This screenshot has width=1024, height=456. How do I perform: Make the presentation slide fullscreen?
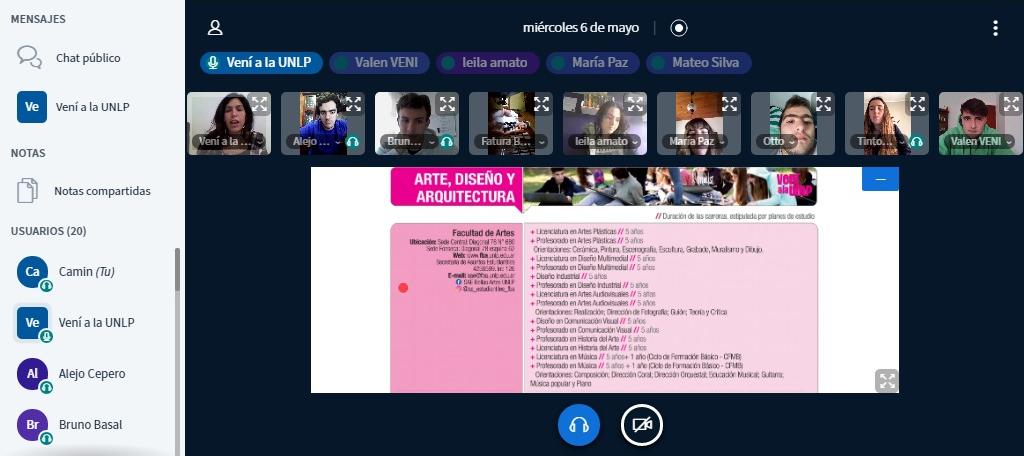click(x=886, y=380)
